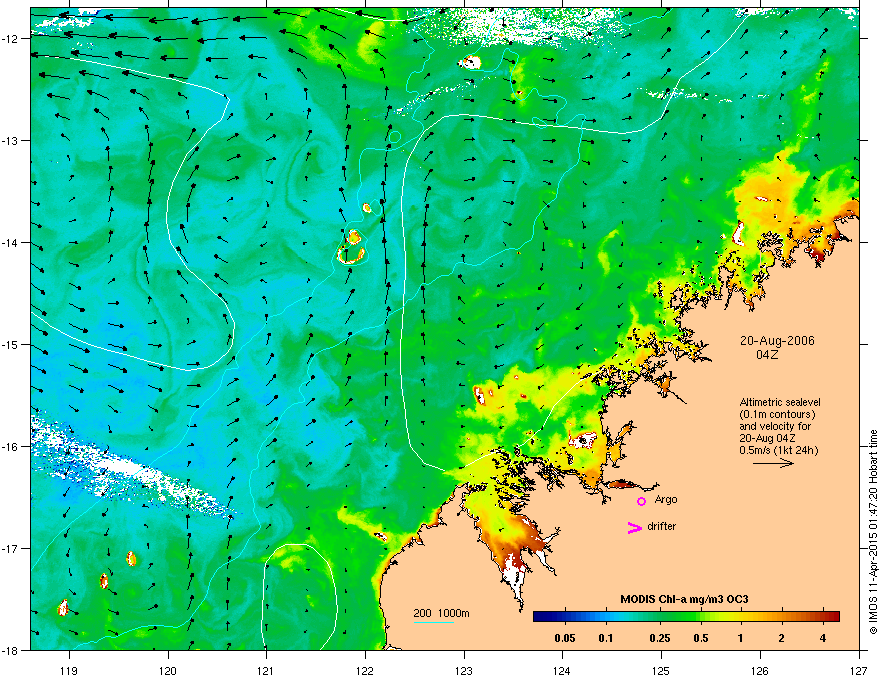Viewport: 880px width, 680px height.
Task: Click longitude axis label 119
Action: [69, 670]
